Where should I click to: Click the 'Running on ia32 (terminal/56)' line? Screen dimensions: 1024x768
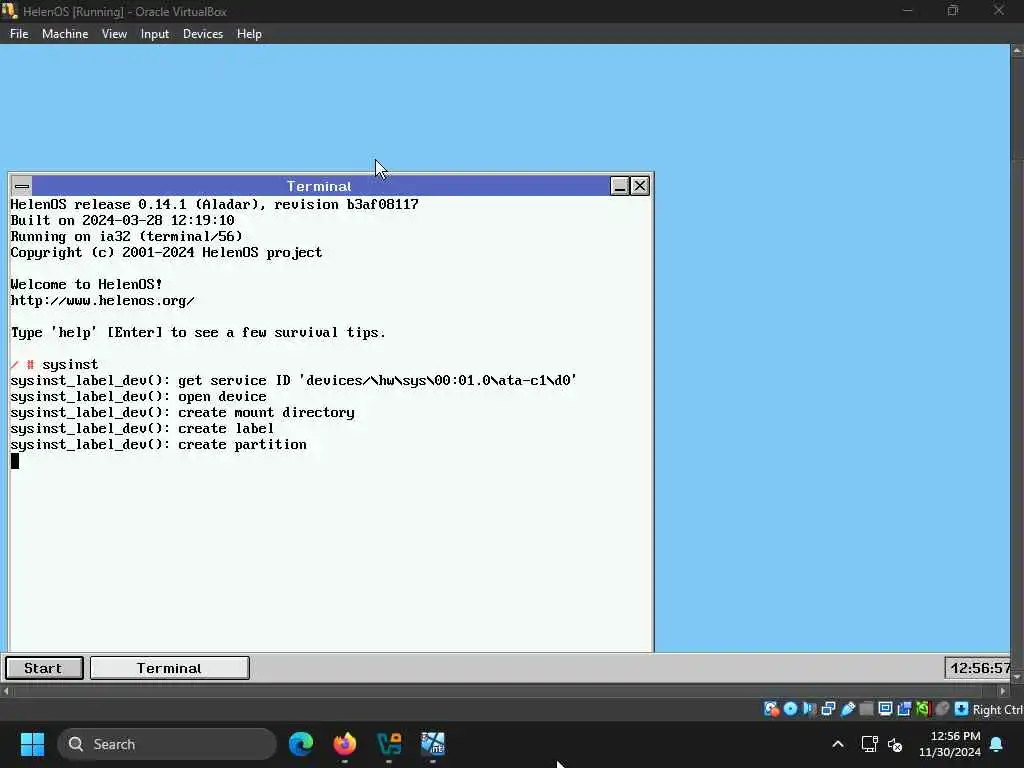(x=126, y=236)
